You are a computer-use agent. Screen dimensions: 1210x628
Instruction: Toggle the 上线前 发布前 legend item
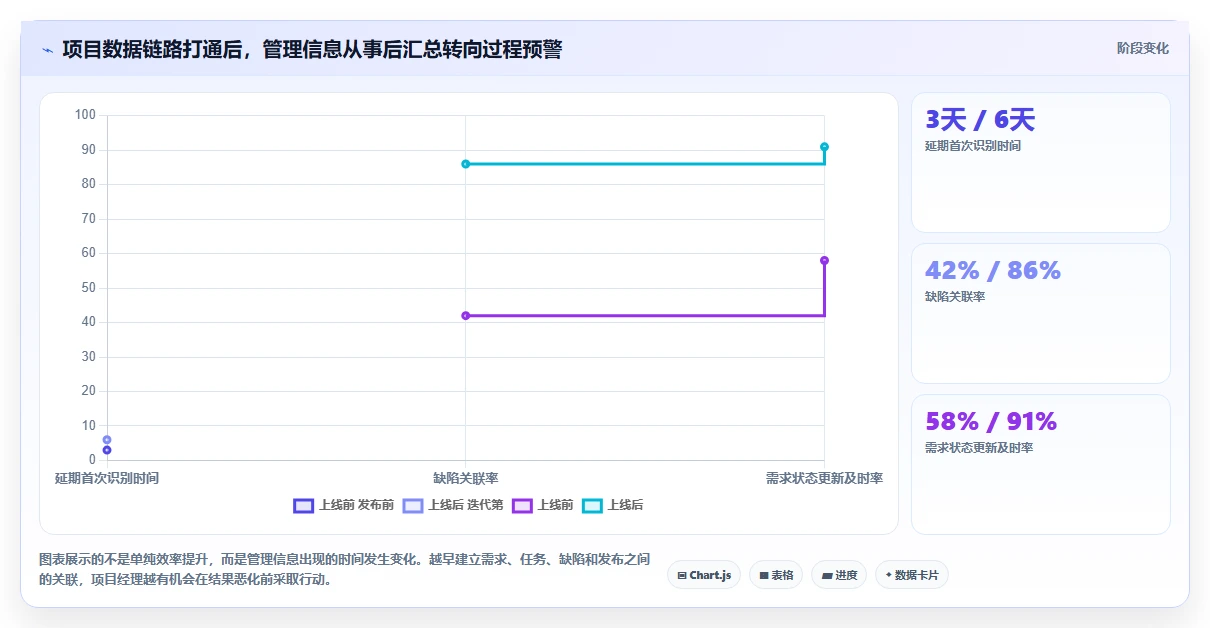point(344,505)
